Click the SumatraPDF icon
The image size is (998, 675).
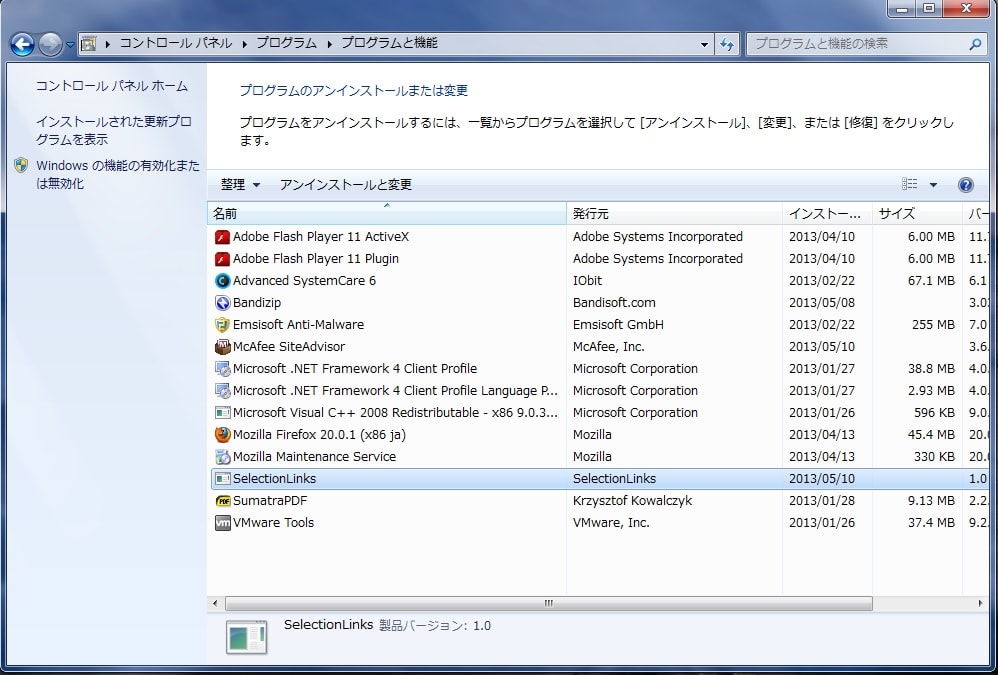coord(222,501)
